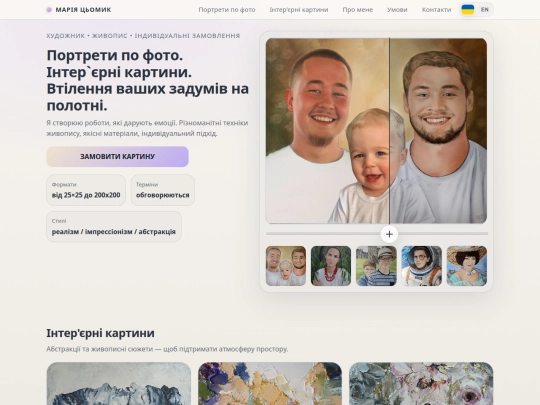Click the Інтер'єрні картини section heading
Screen dimensions: 540x405
101,333
